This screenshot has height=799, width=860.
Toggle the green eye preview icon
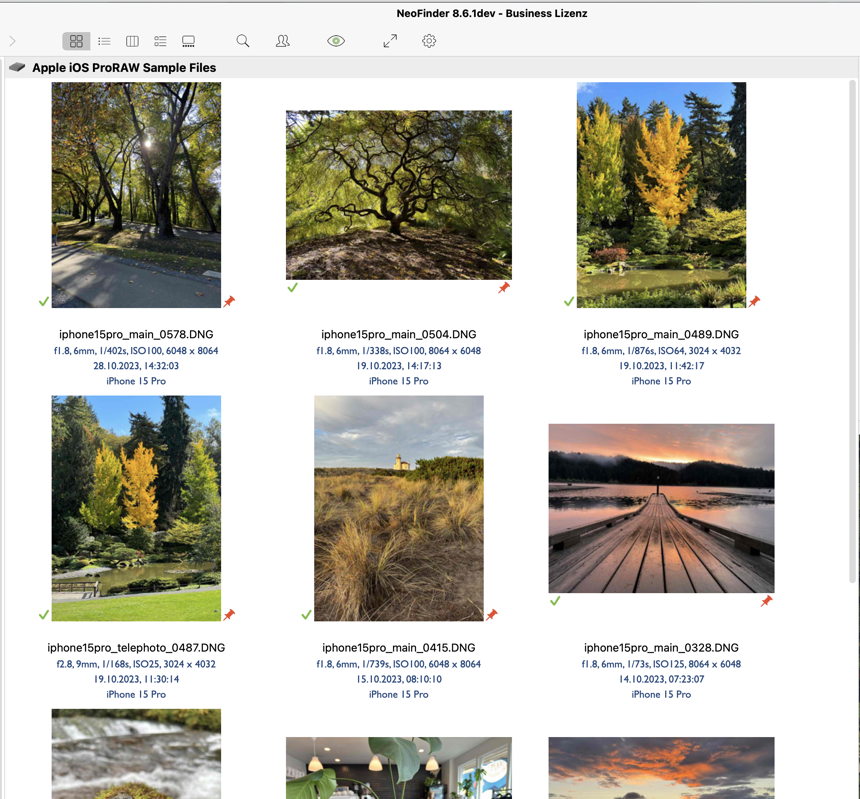click(336, 41)
